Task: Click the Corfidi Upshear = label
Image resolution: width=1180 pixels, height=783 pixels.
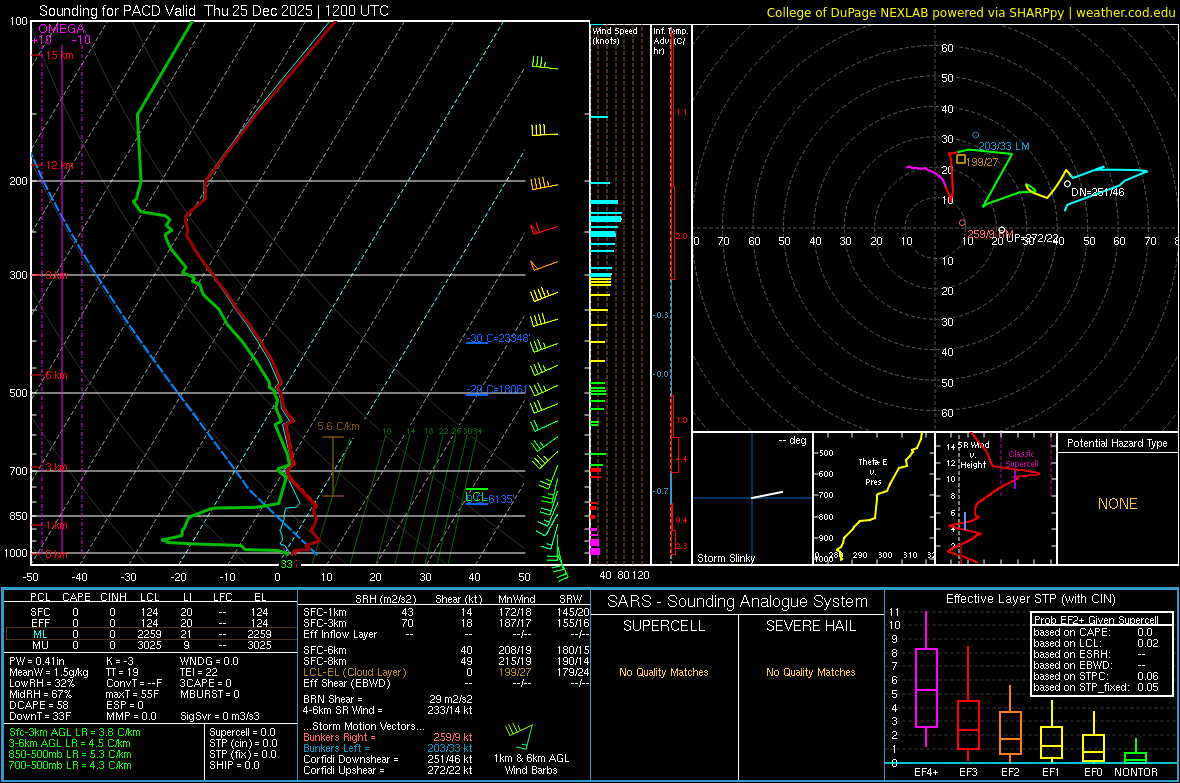Action: 343,770
